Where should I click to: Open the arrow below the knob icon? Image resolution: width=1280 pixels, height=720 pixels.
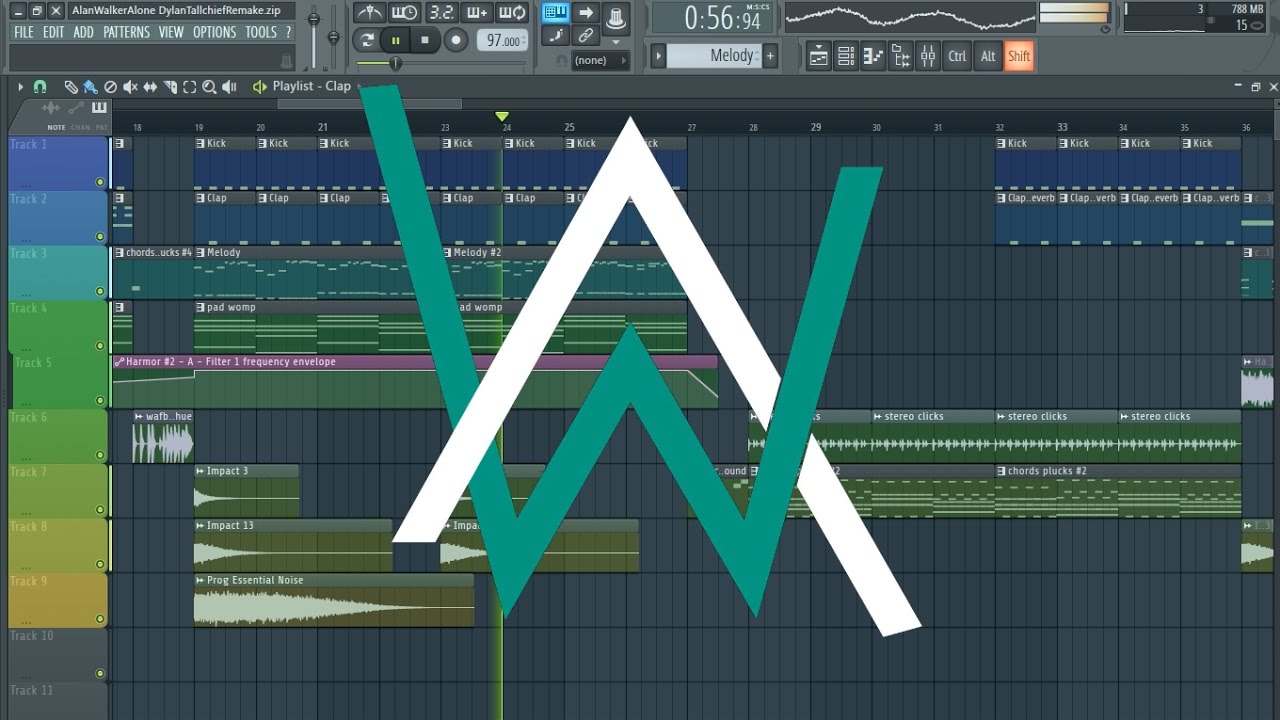pos(616,42)
